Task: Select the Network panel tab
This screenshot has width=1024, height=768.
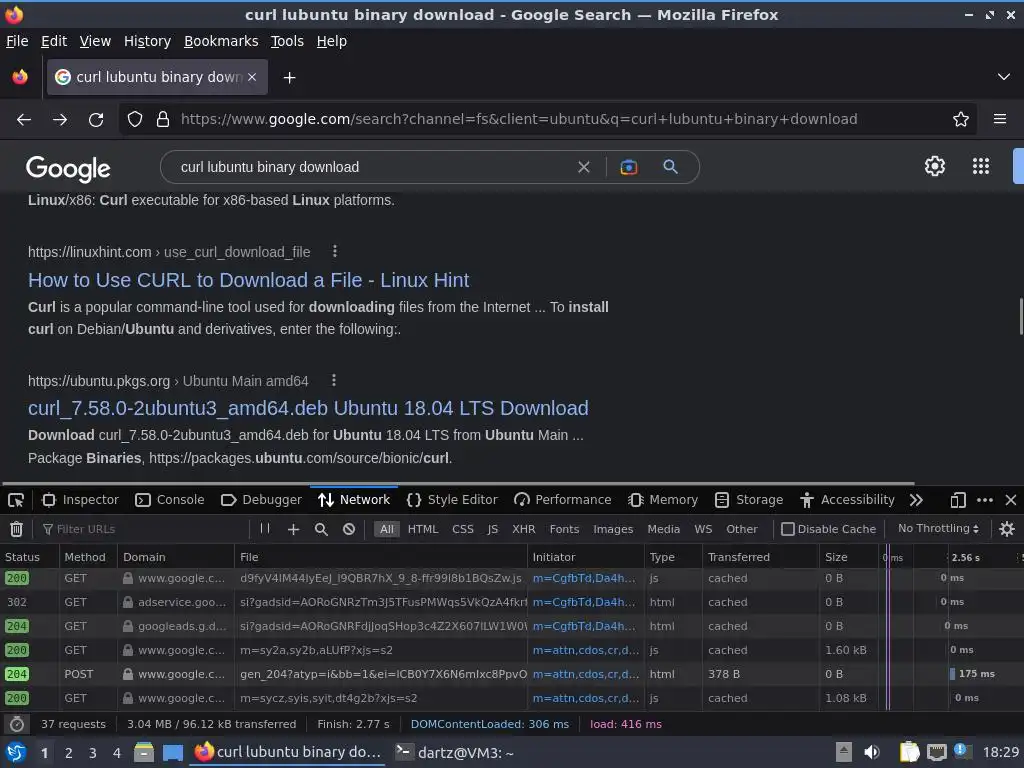Action: (354, 500)
